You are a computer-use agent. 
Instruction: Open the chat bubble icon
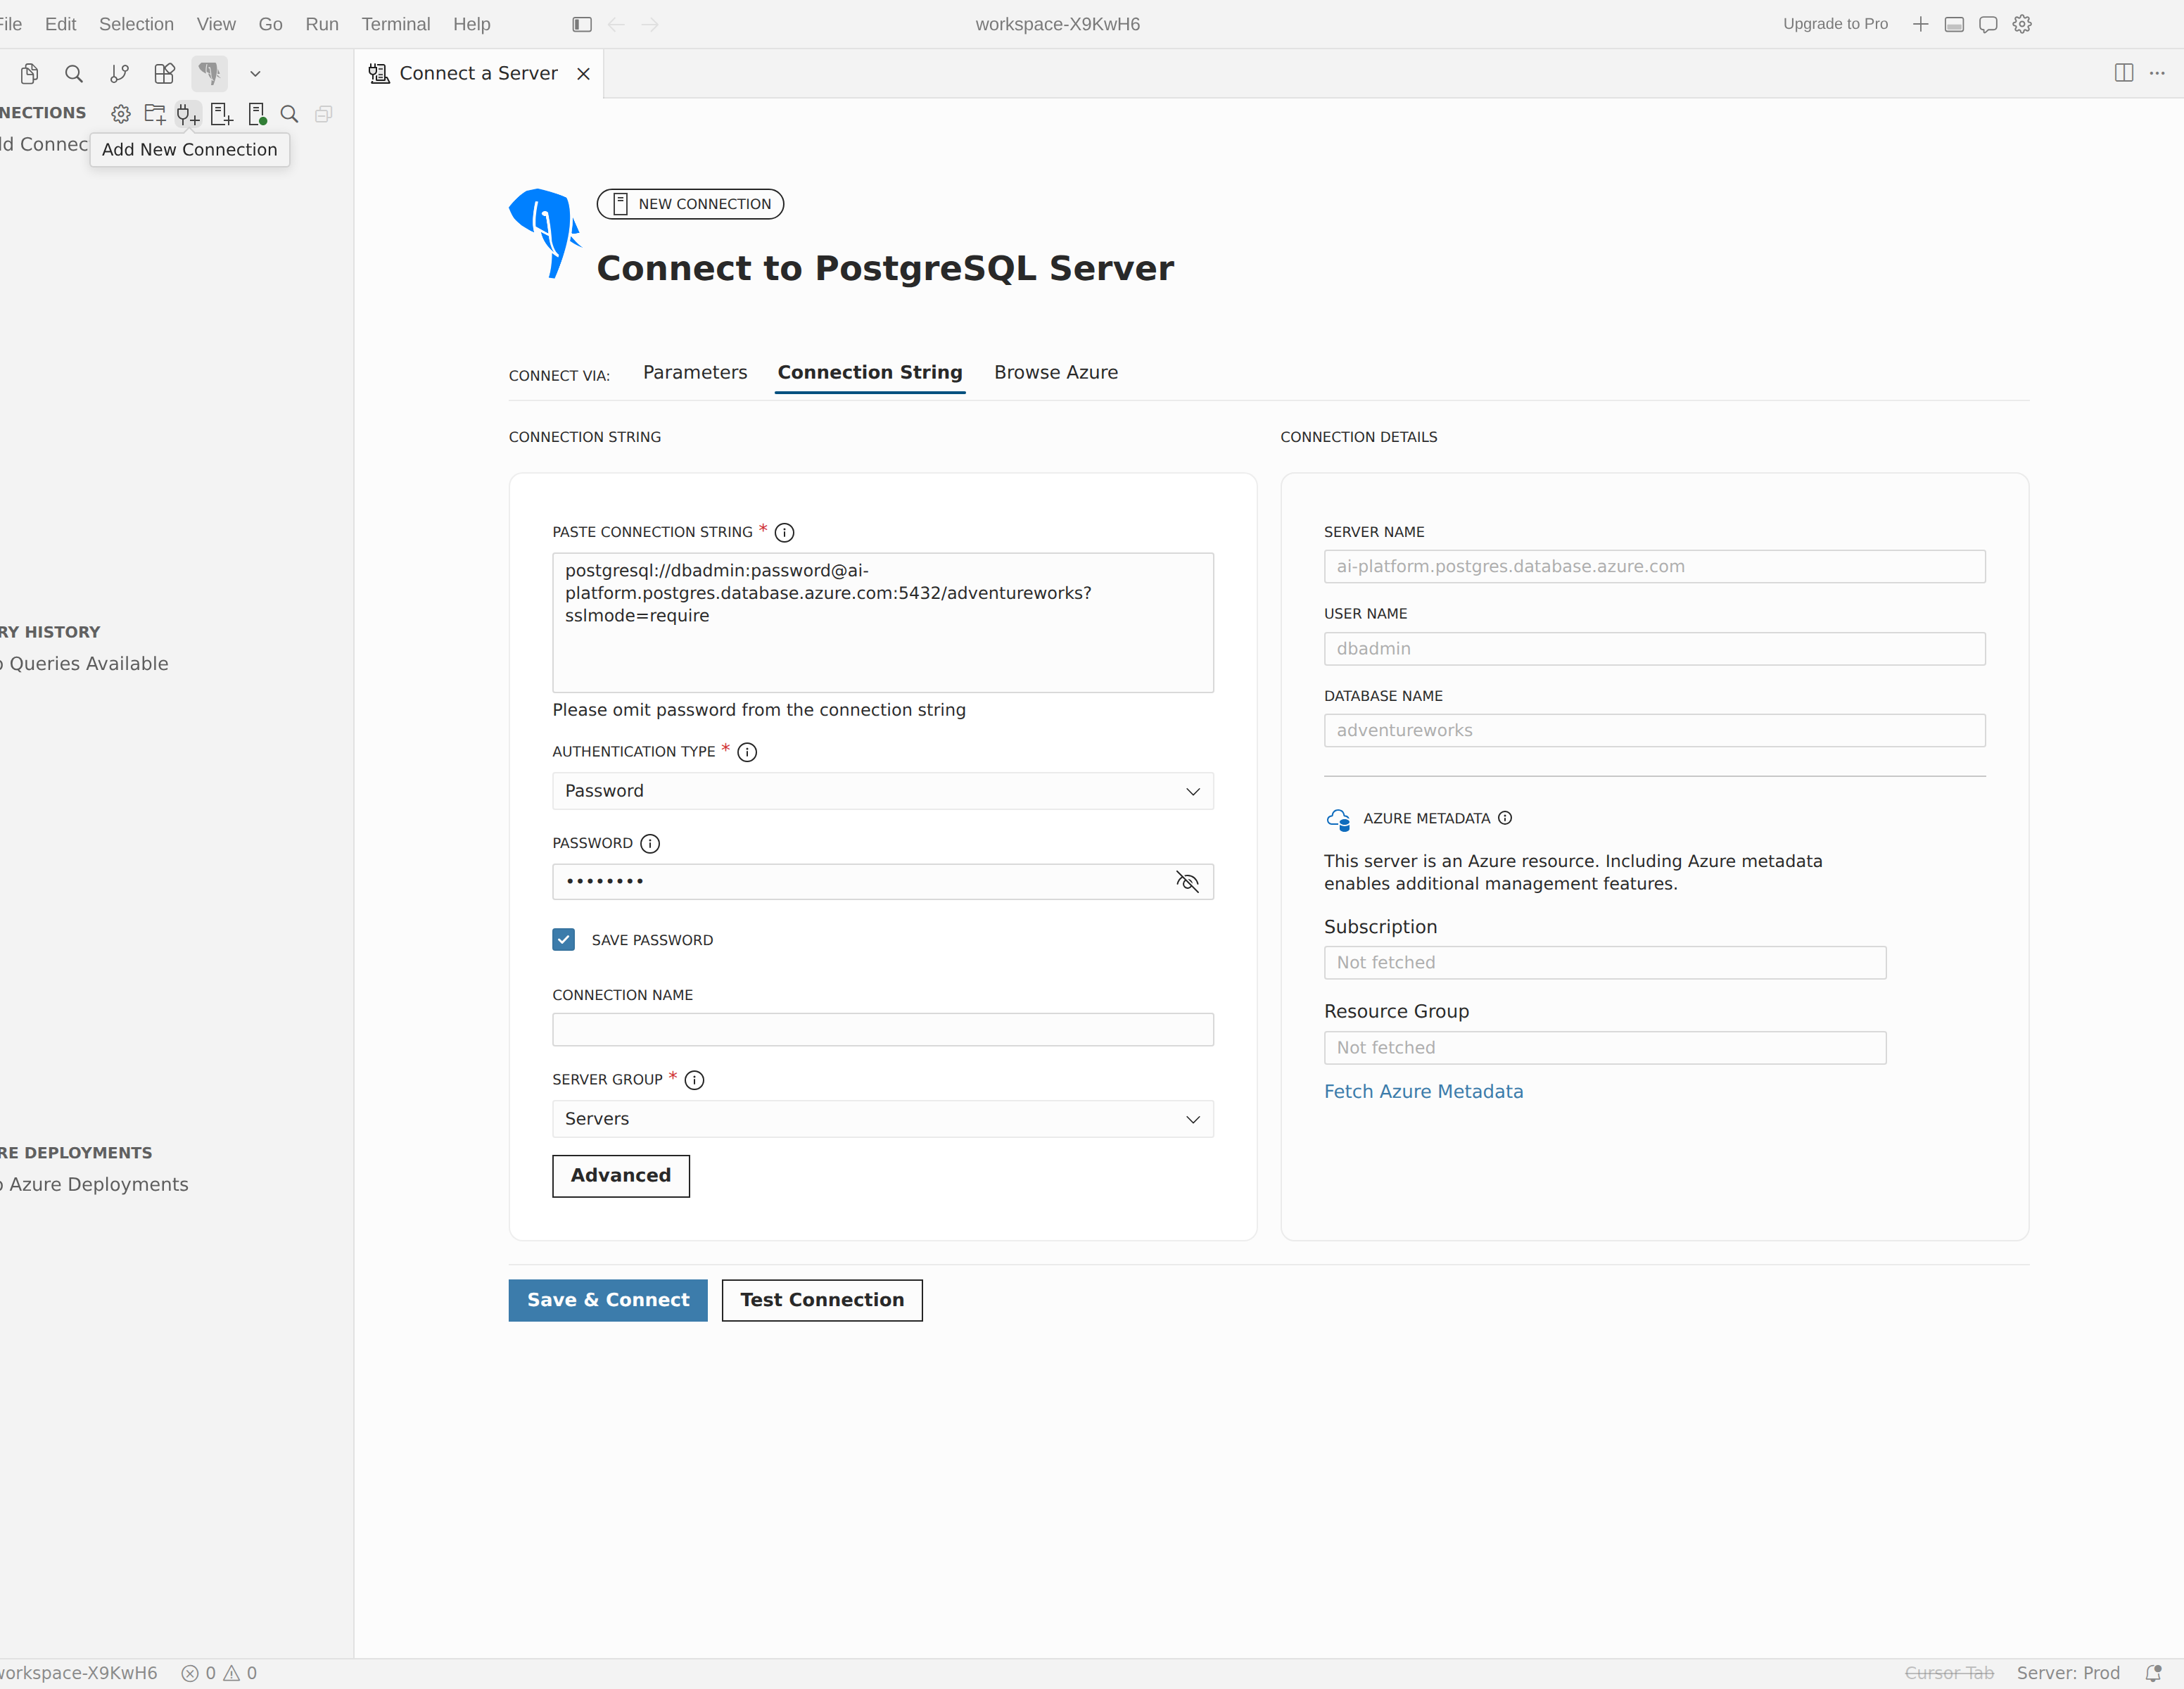1988,24
